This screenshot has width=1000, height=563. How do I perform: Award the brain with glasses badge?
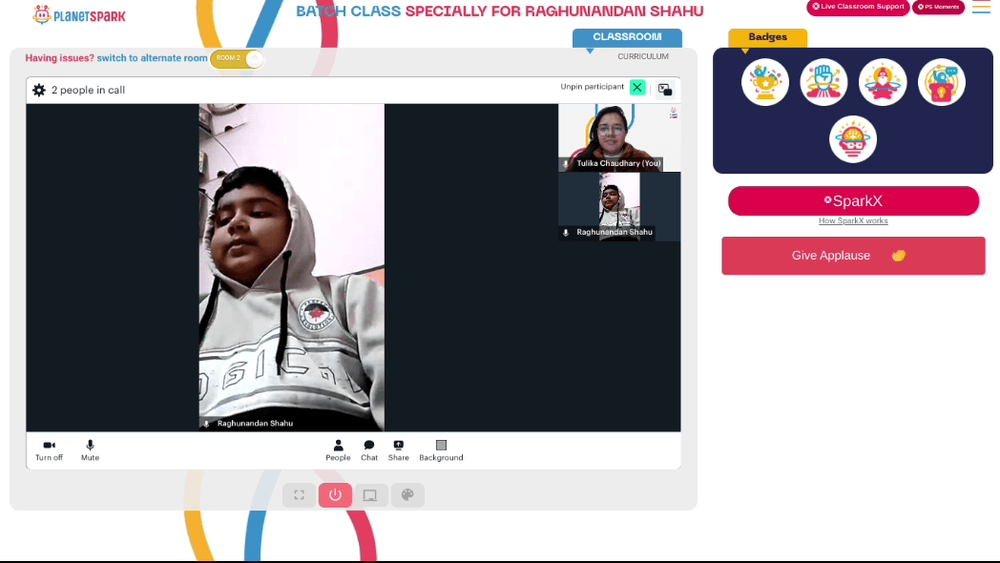pyautogui.click(x=853, y=139)
